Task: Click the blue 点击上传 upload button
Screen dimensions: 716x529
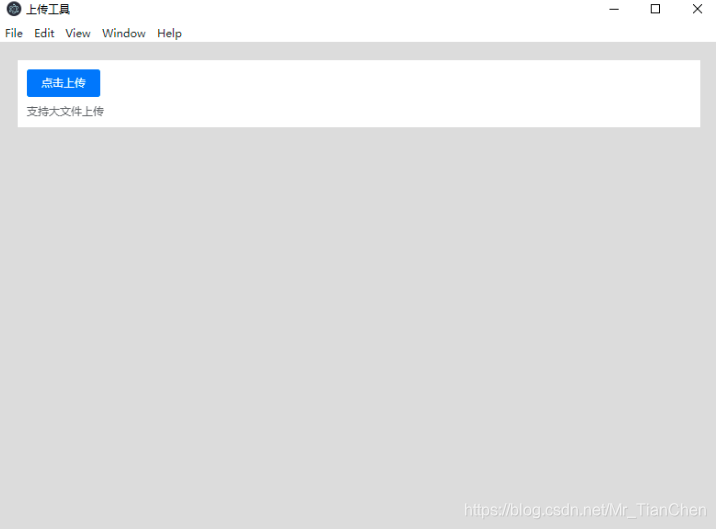Action: tap(63, 83)
